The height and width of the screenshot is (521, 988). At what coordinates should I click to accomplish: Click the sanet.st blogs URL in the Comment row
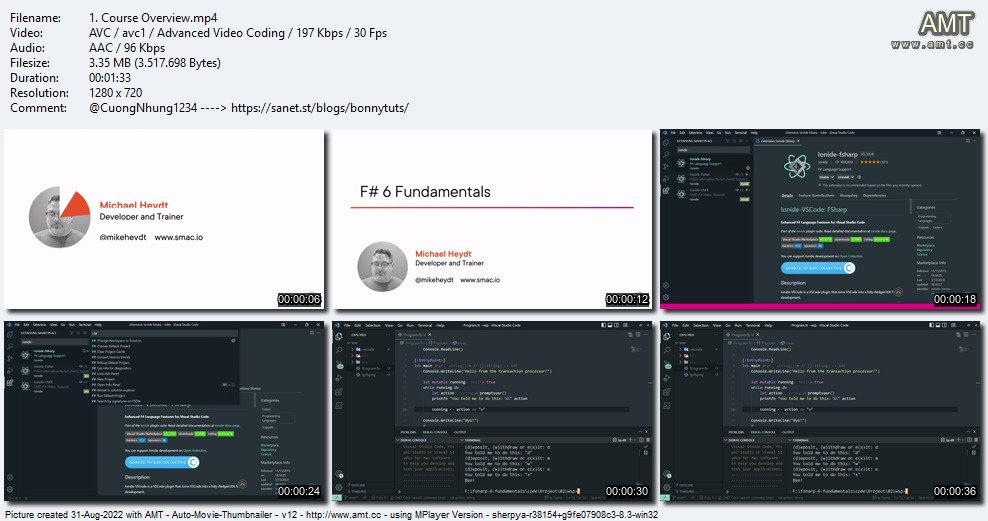click(319, 108)
